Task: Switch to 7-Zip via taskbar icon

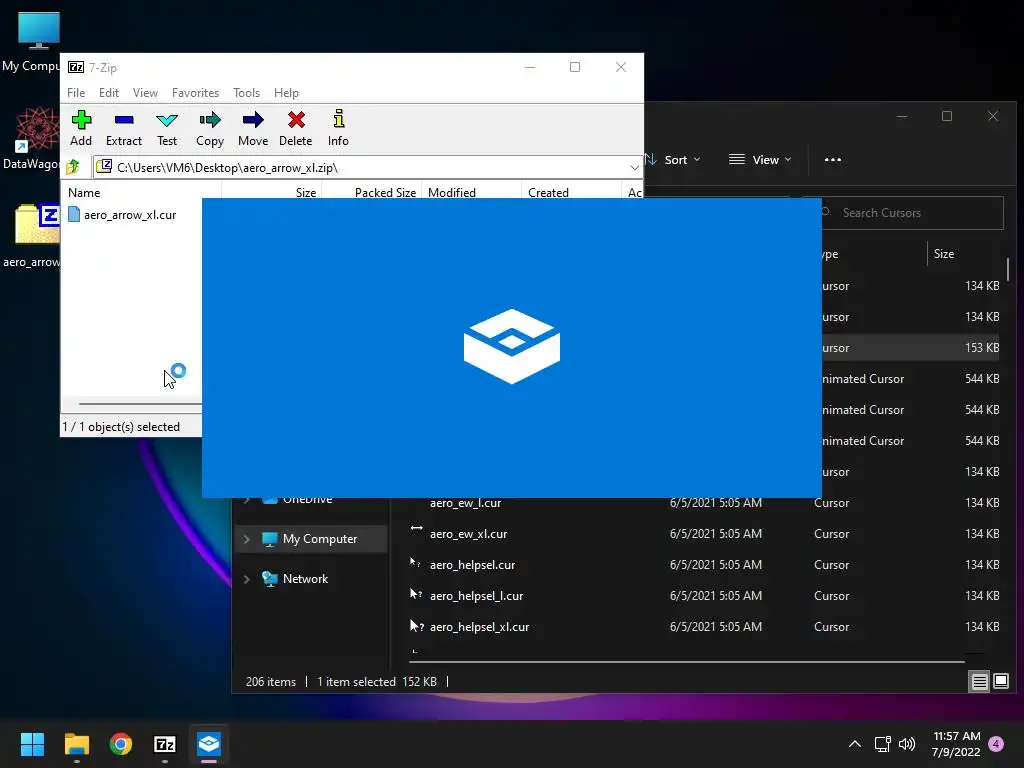Action: 165,744
